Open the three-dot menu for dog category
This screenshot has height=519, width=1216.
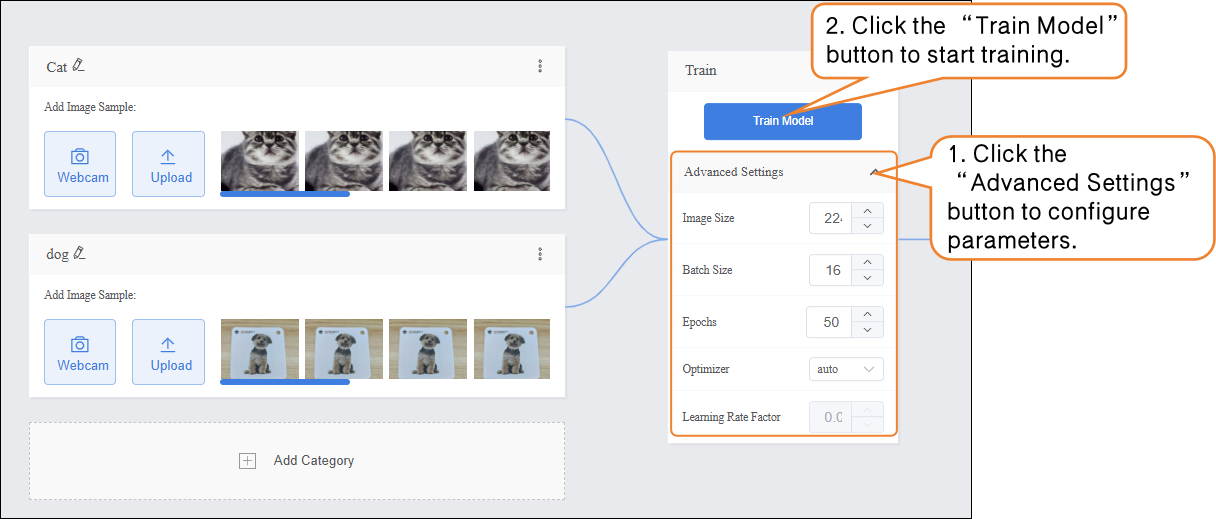click(540, 254)
